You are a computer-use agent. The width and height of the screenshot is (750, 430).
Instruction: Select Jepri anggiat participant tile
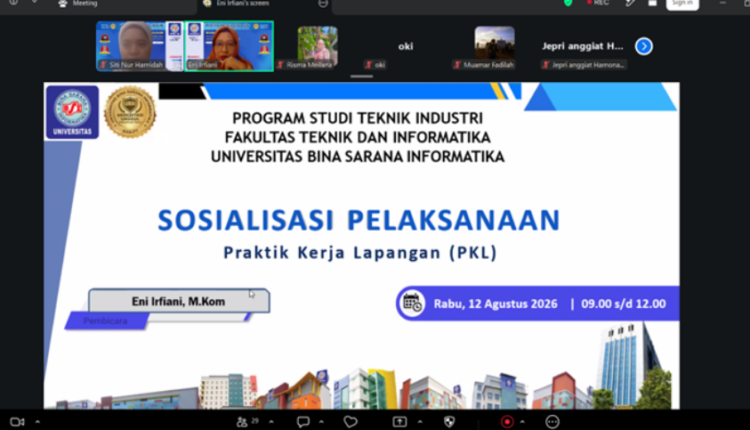583,47
